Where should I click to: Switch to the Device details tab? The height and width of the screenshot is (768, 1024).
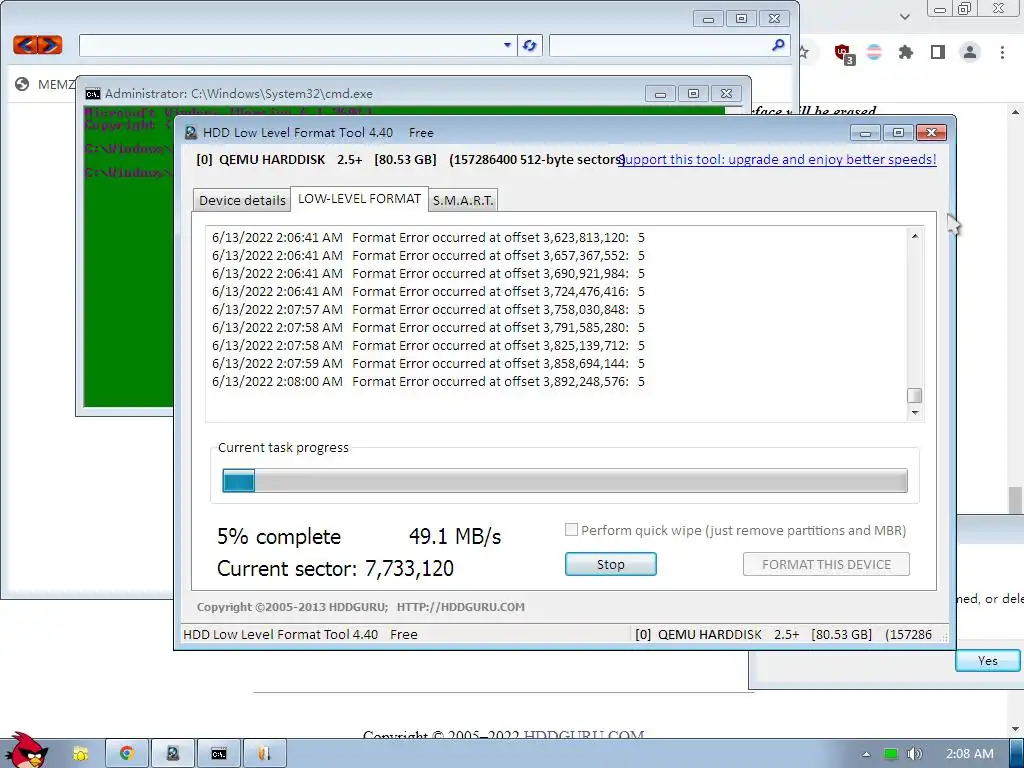point(242,200)
